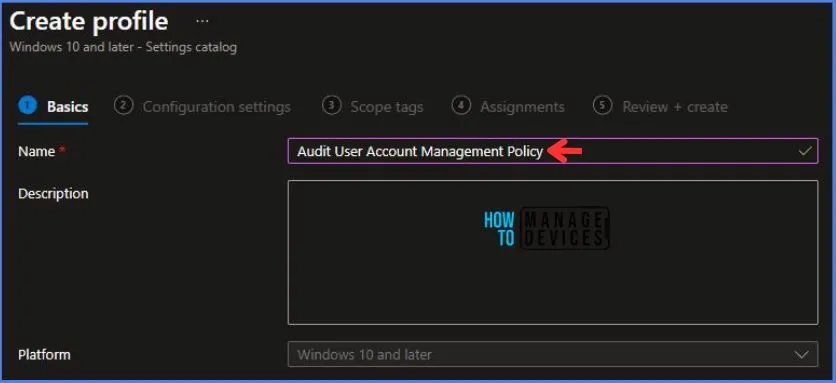
Task: Jump to Review + create step
Action: pos(660,107)
